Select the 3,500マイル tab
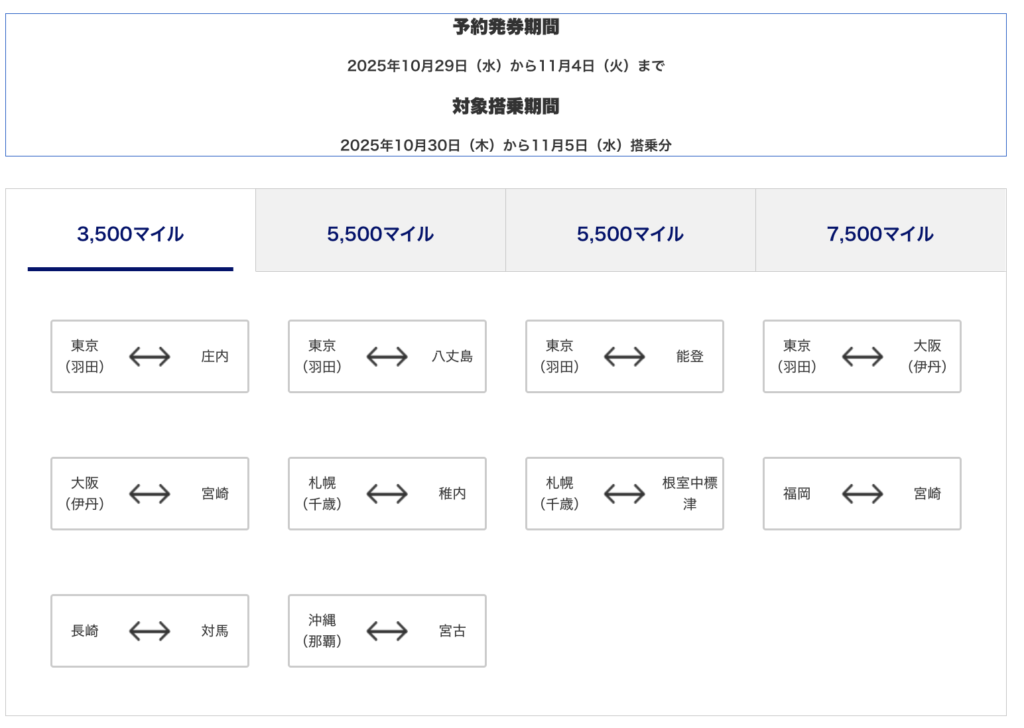The image size is (1024, 728). (x=130, y=234)
